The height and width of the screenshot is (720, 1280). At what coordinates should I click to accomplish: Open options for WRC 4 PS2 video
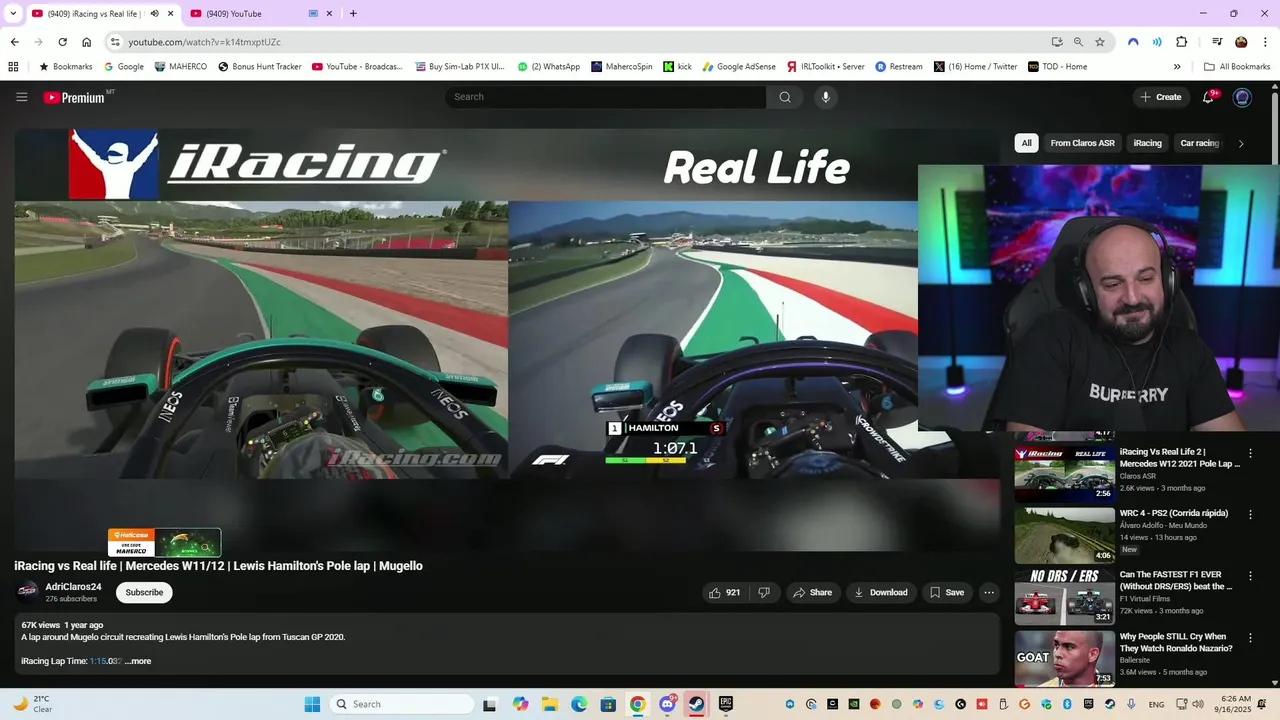click(x=1250, y=514)
